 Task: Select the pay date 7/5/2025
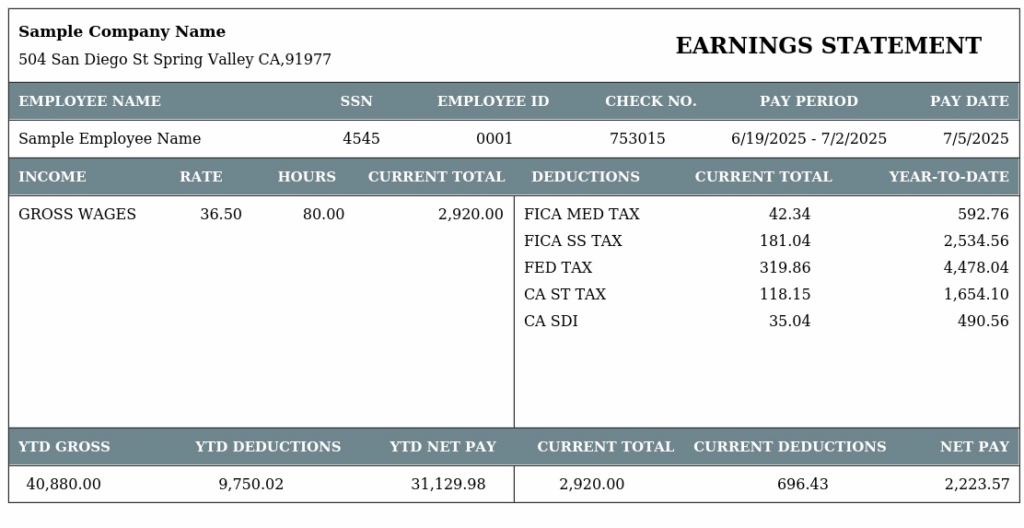976,139
